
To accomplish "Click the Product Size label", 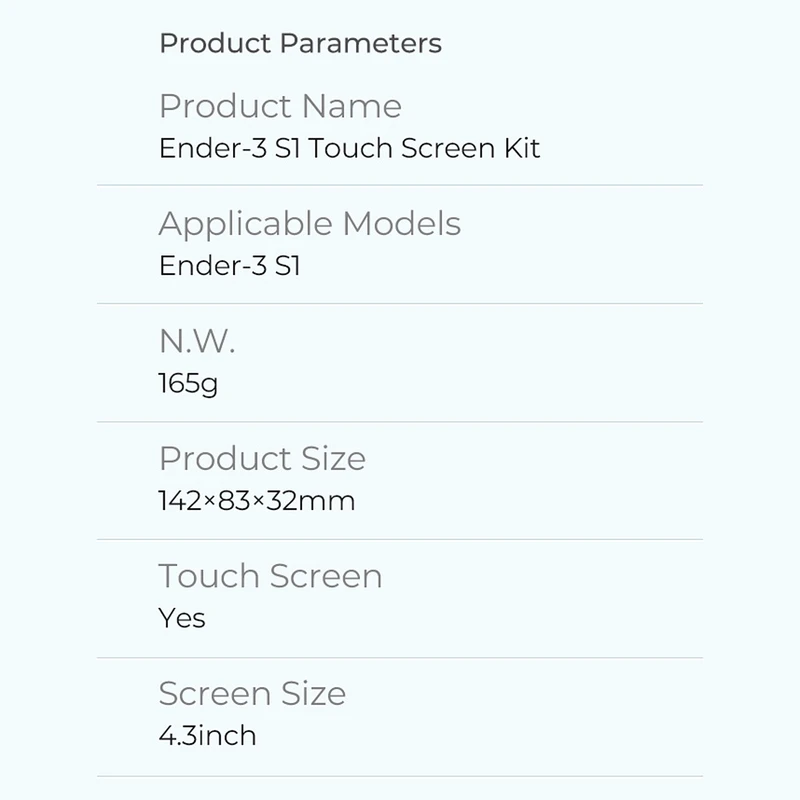I will click(x=262, y=458).
